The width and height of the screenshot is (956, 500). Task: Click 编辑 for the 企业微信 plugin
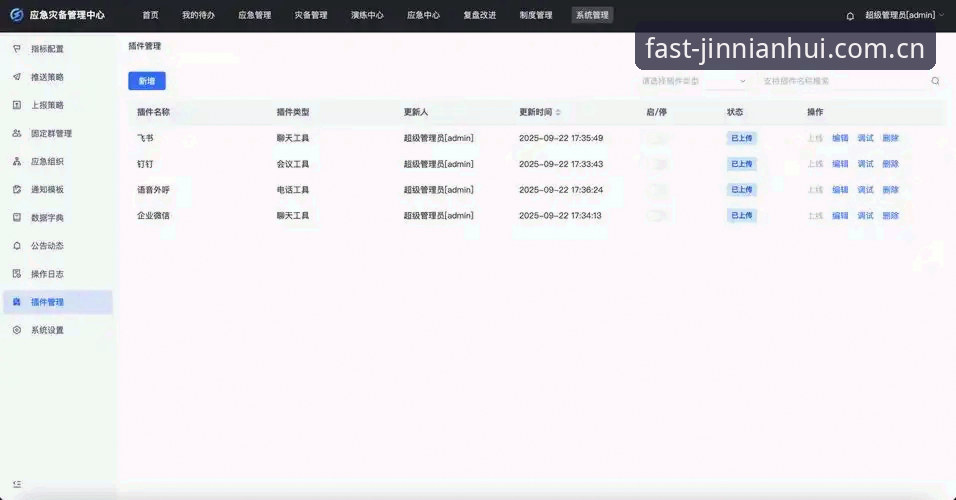840,215
